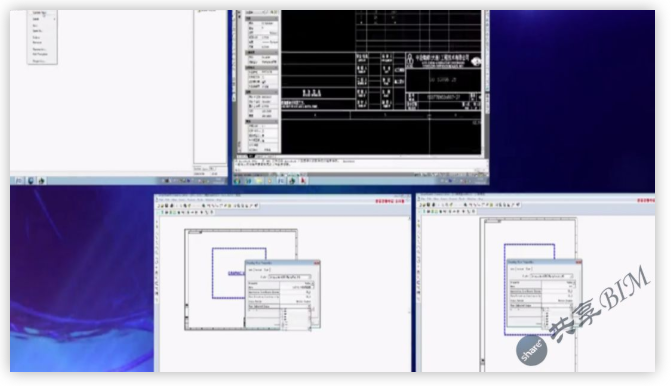This screenshot has width=671, height=386.
Task: Click orange media player icon in AutoCAD taskbar
Action: 269,180
